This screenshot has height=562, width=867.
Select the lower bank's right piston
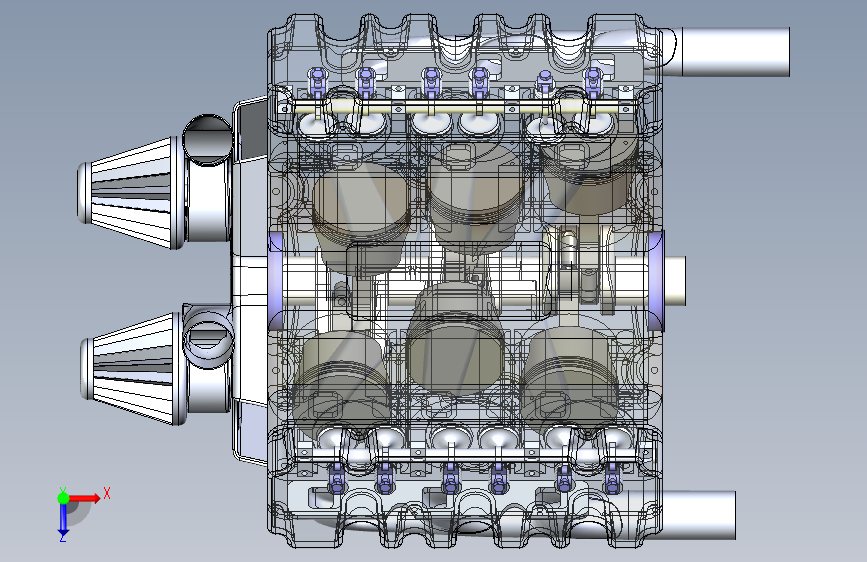click(x=571, y=378)
